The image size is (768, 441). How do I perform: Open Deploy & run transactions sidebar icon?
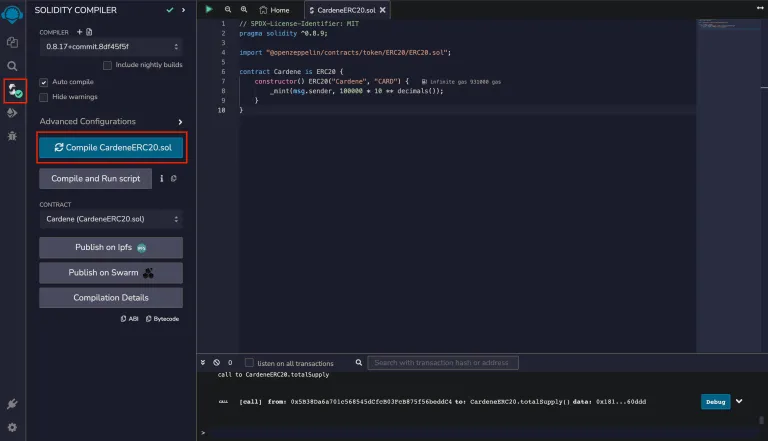[x=12, y=113]
